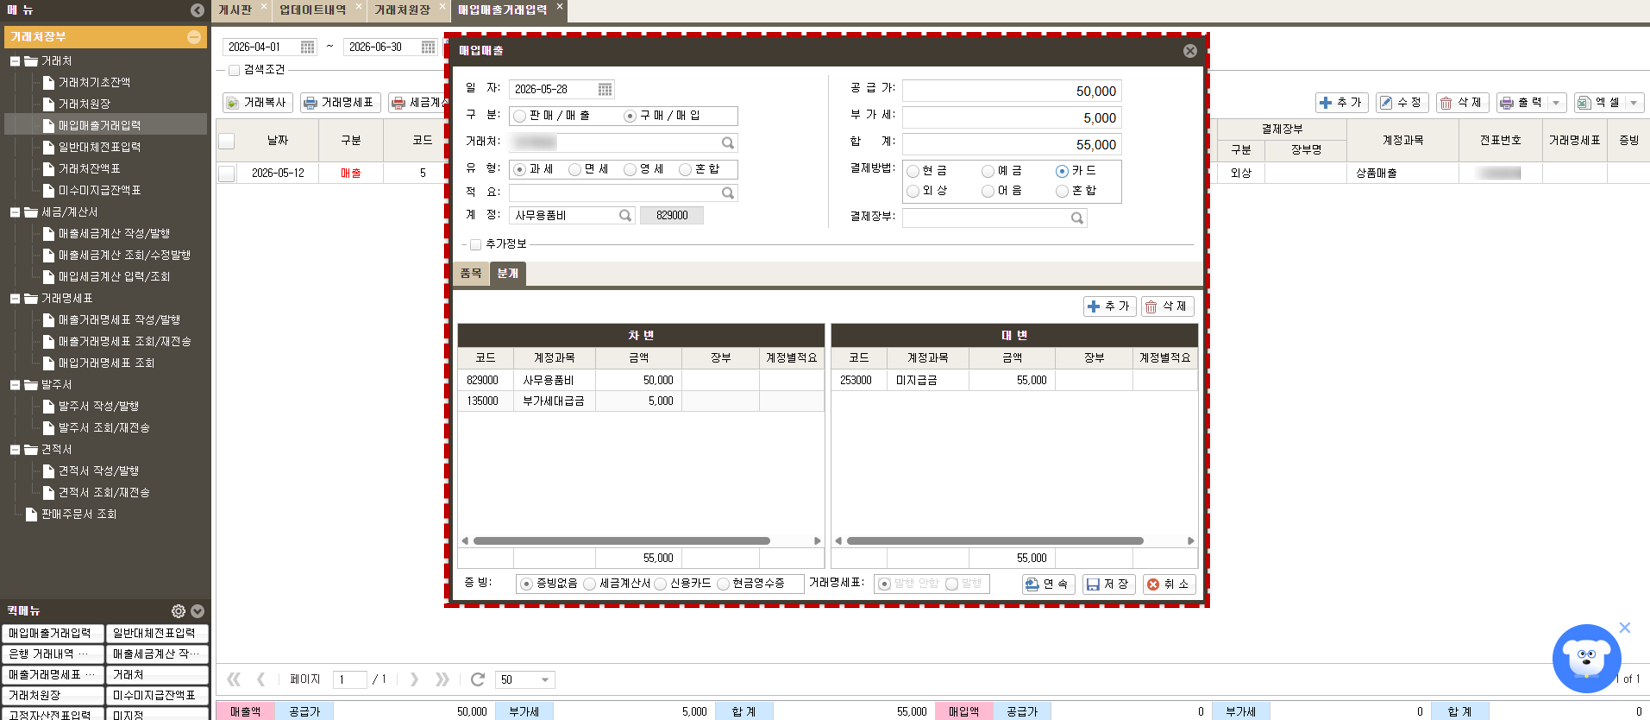Screen dimensions: 1650x720
Task: Close the 매입매출 dialog with X icon
Action: click(1190, 51)
